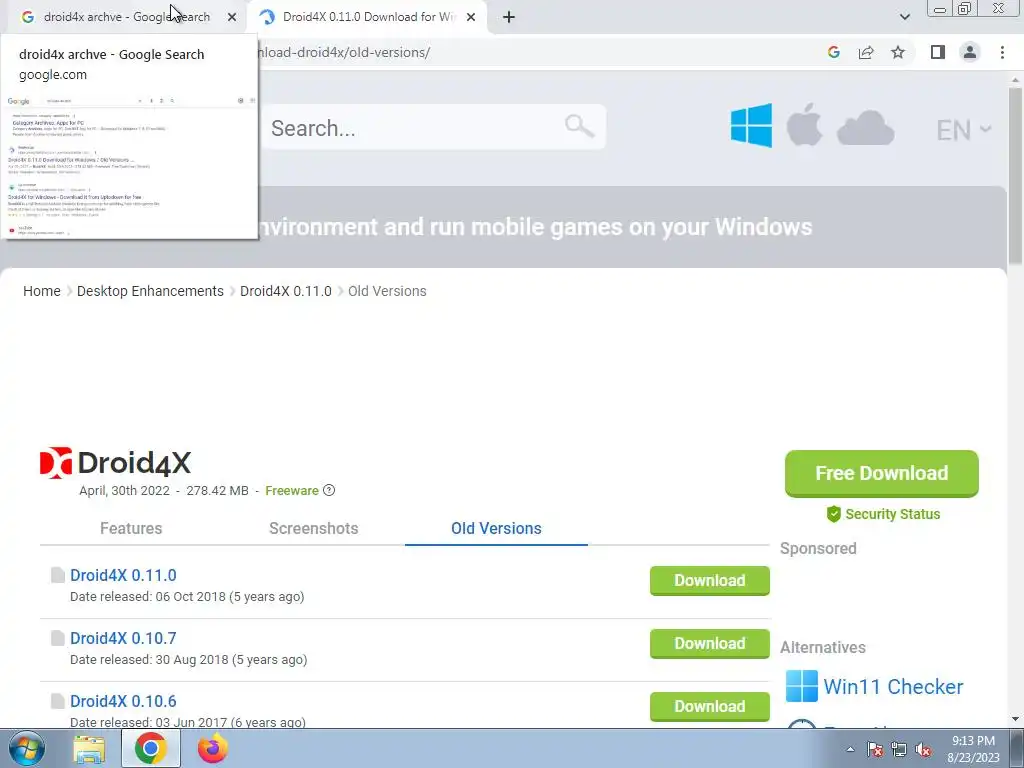Select the cloud web apps icon

865,127
